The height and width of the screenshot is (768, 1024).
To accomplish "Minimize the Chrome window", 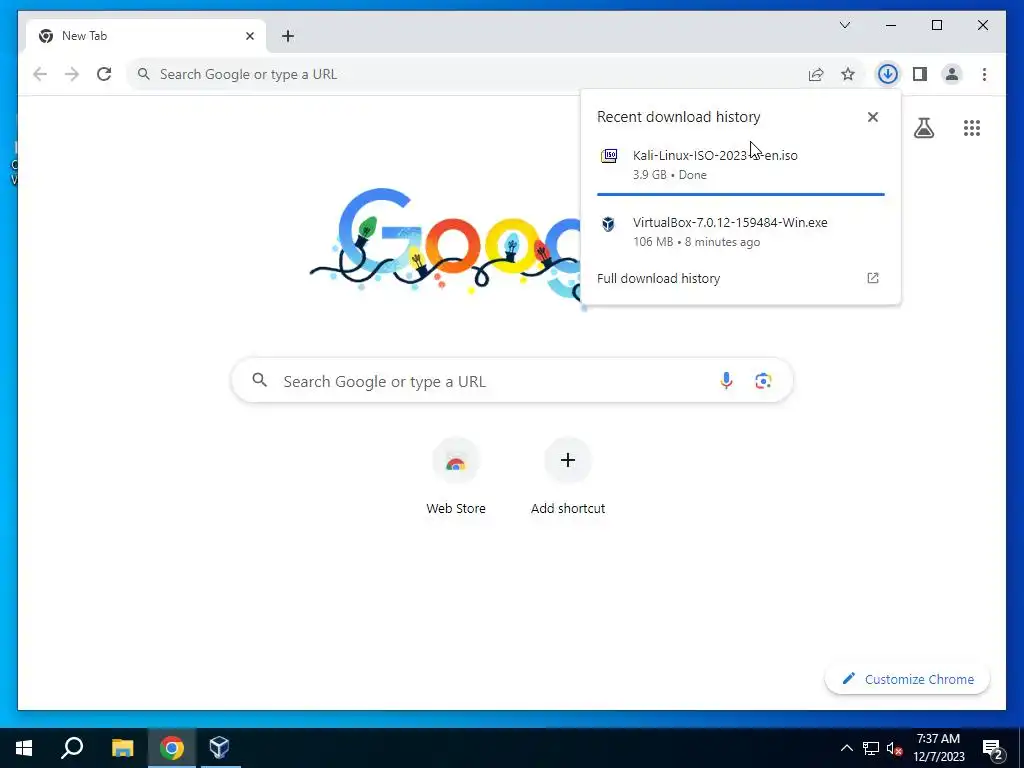I will click(x=891, y=25).
